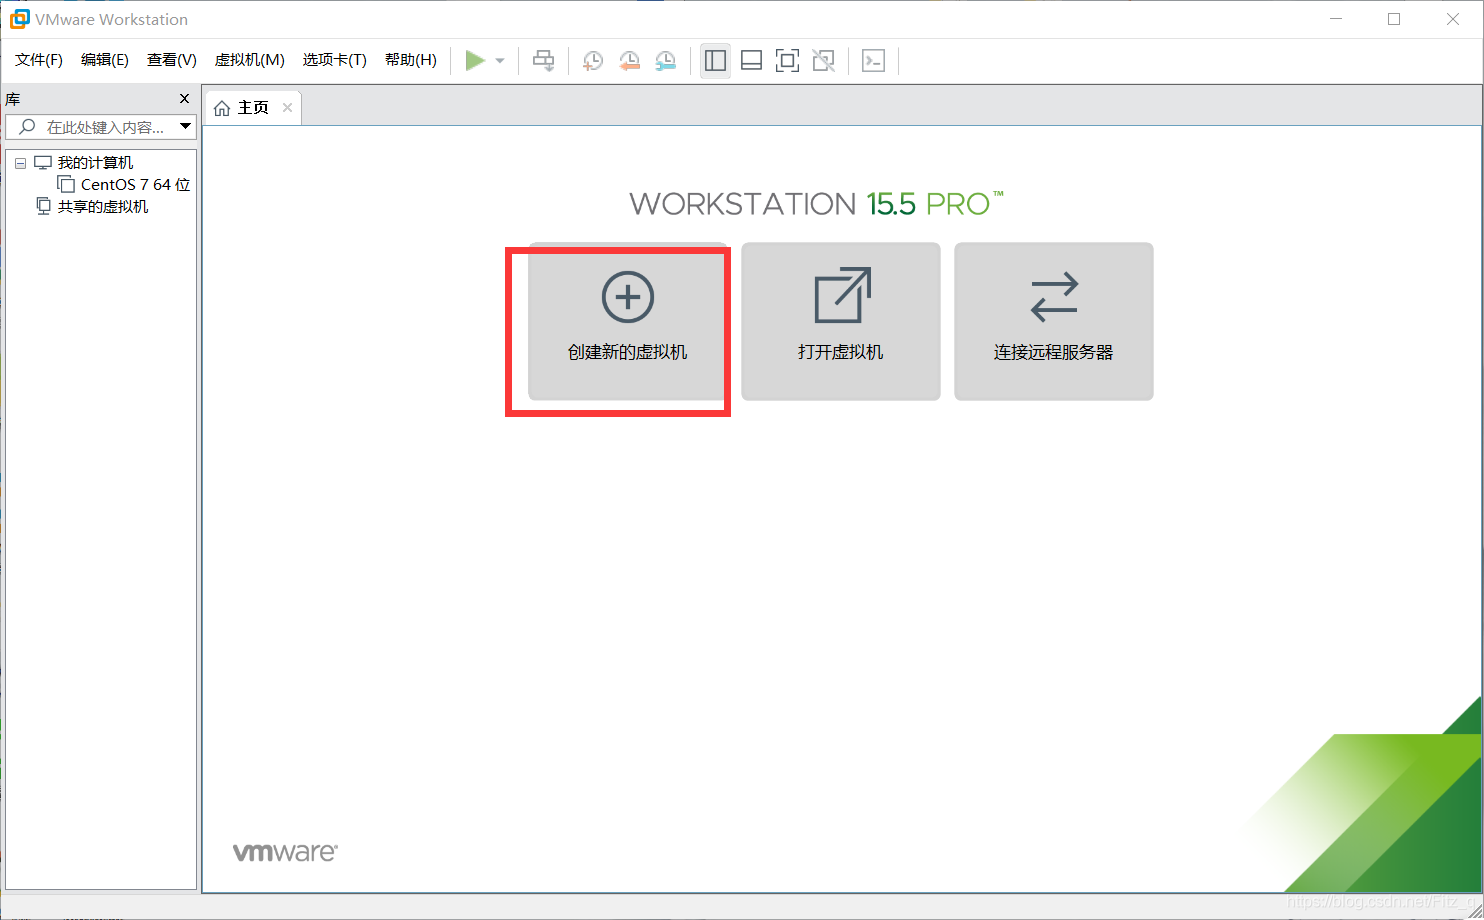Click the computer icon beside 我的计算机
Screen dimensions: 1484x920
42,163
